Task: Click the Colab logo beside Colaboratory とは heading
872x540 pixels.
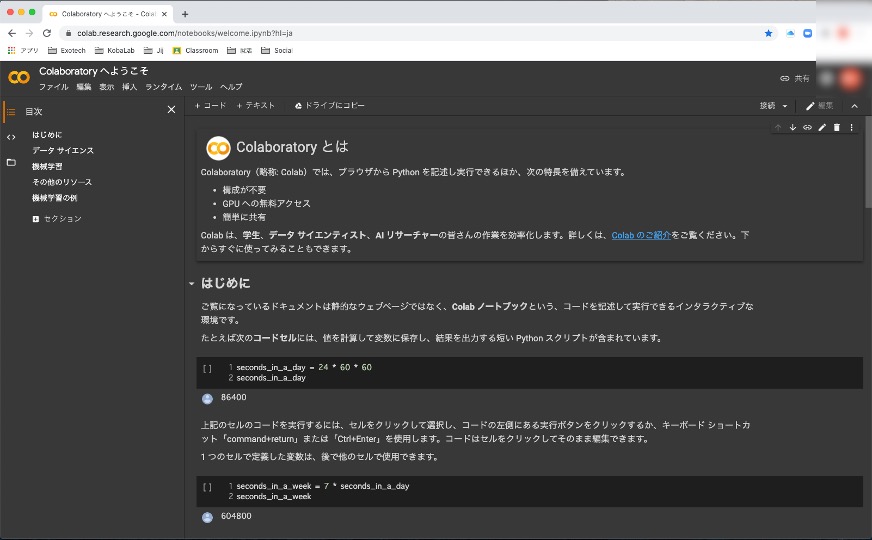Action: (x=218, y=148)
